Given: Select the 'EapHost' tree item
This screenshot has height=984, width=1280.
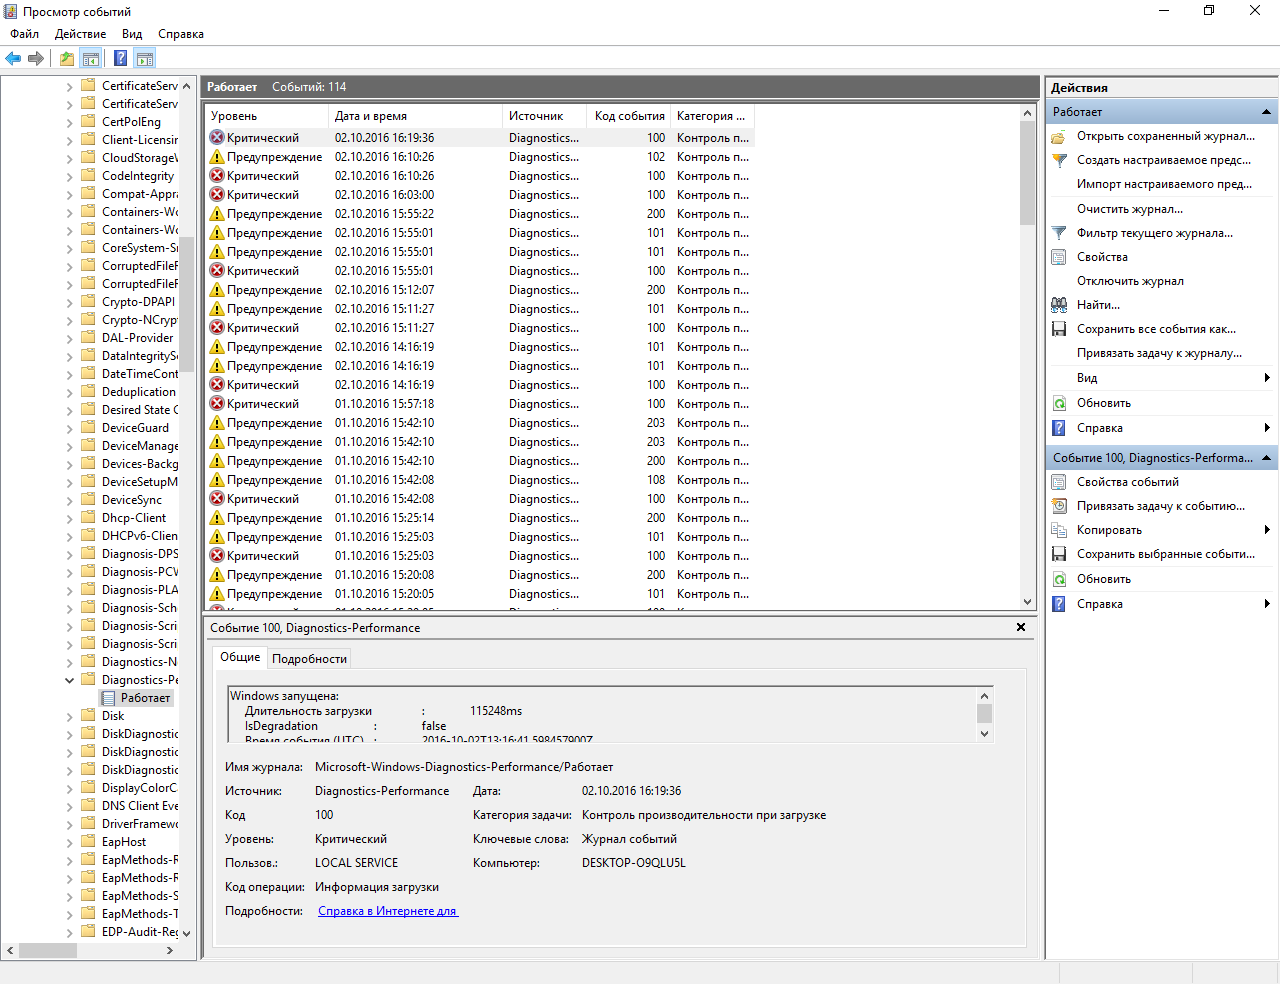Looking at the screenshot, I should click(x=124, y=842).
